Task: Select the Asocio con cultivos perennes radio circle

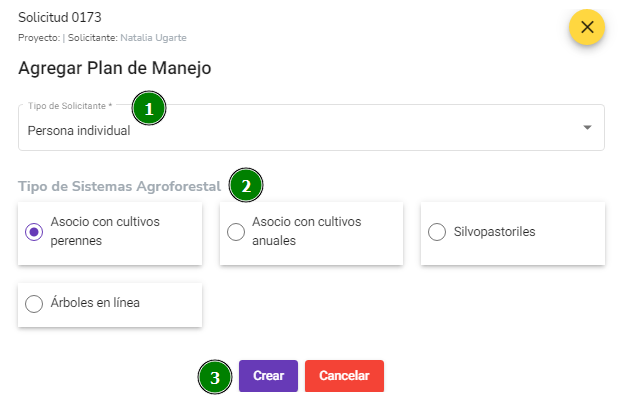Action: [34, 232]
